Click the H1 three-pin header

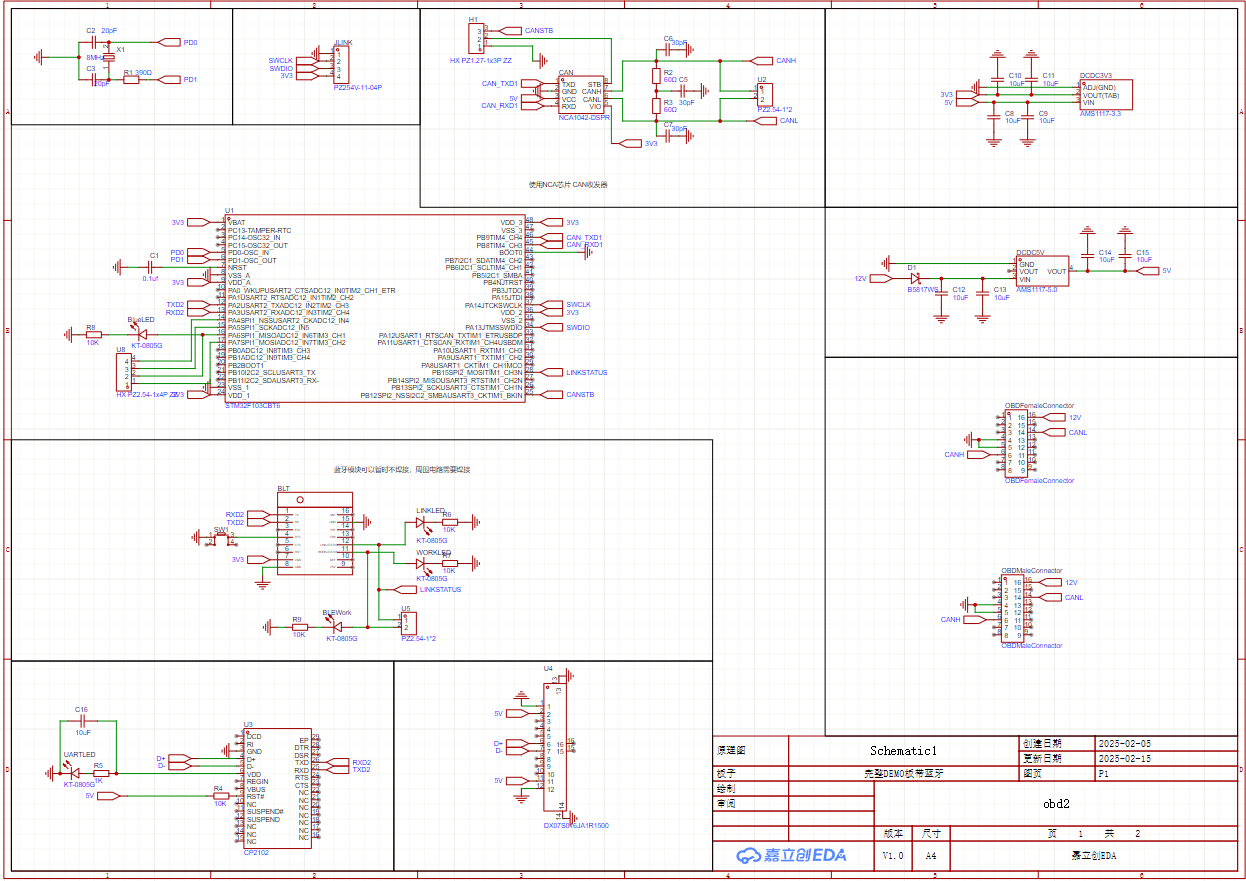pyautogui.click(x=473, y=39)
